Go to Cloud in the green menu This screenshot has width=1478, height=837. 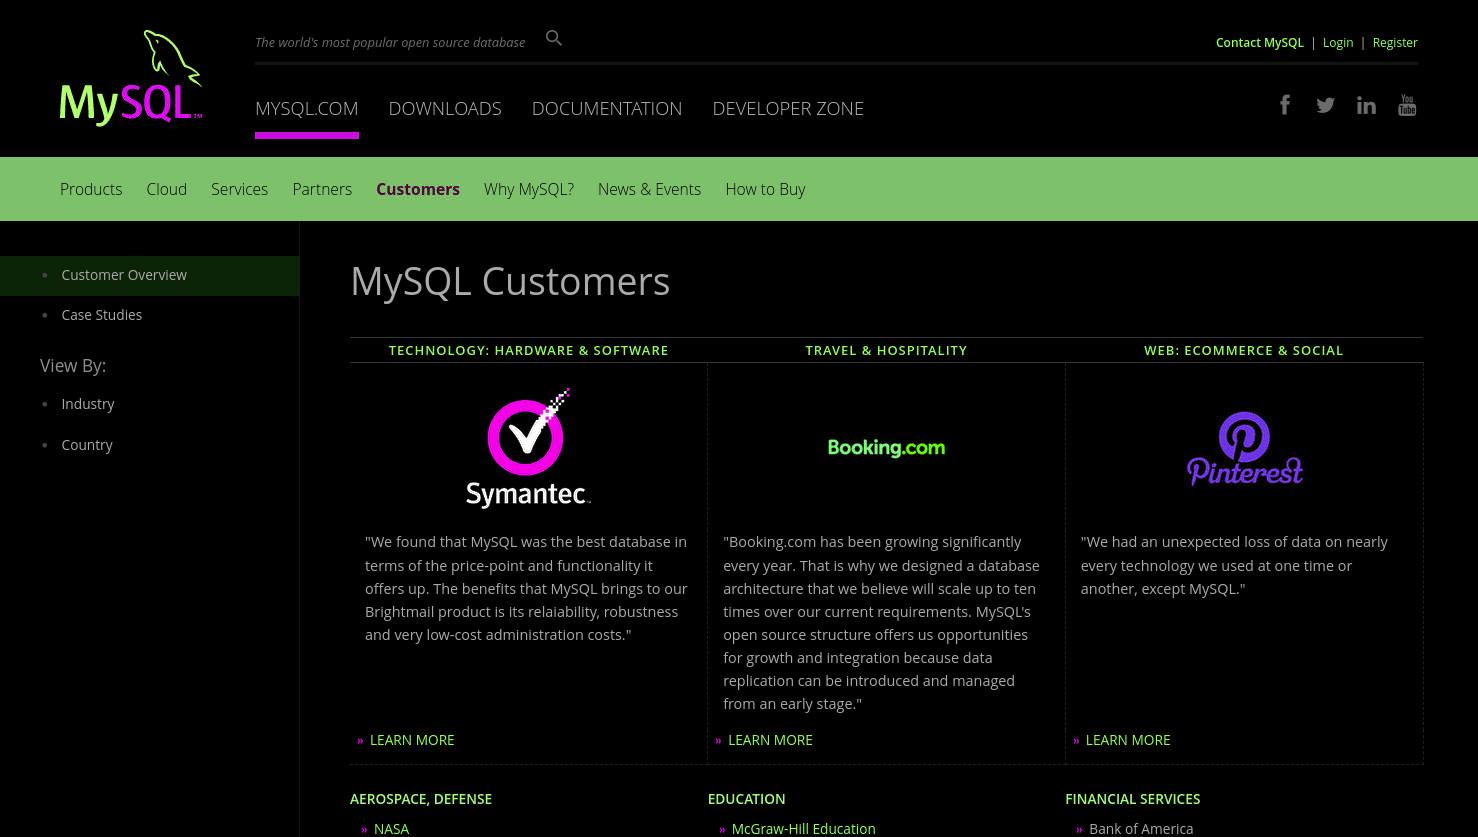pyautogui.click(x=167, y=189)
